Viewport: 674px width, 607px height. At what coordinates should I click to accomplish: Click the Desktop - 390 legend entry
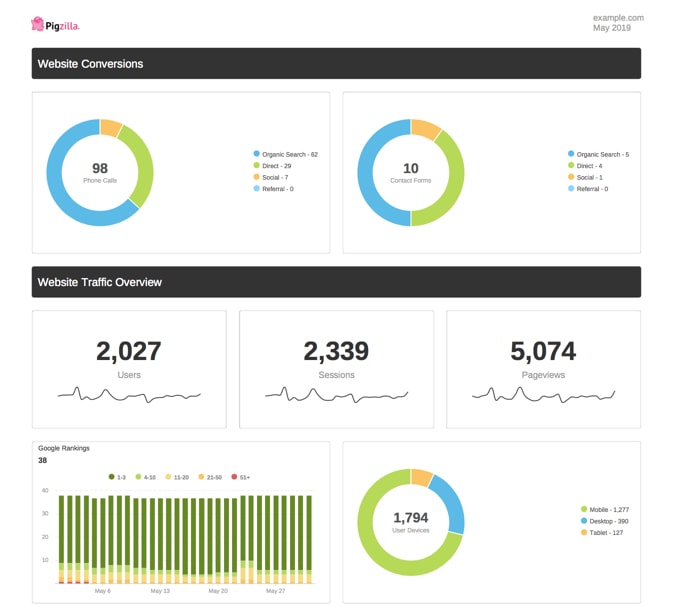(604, 521)
